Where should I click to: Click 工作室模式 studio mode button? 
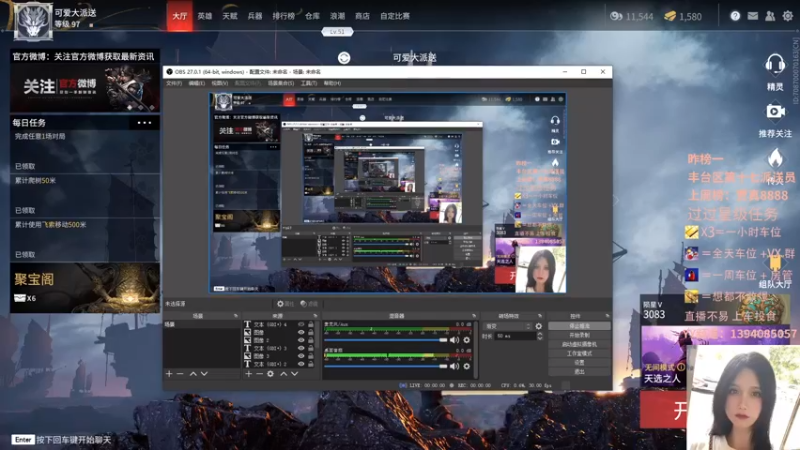579,353
